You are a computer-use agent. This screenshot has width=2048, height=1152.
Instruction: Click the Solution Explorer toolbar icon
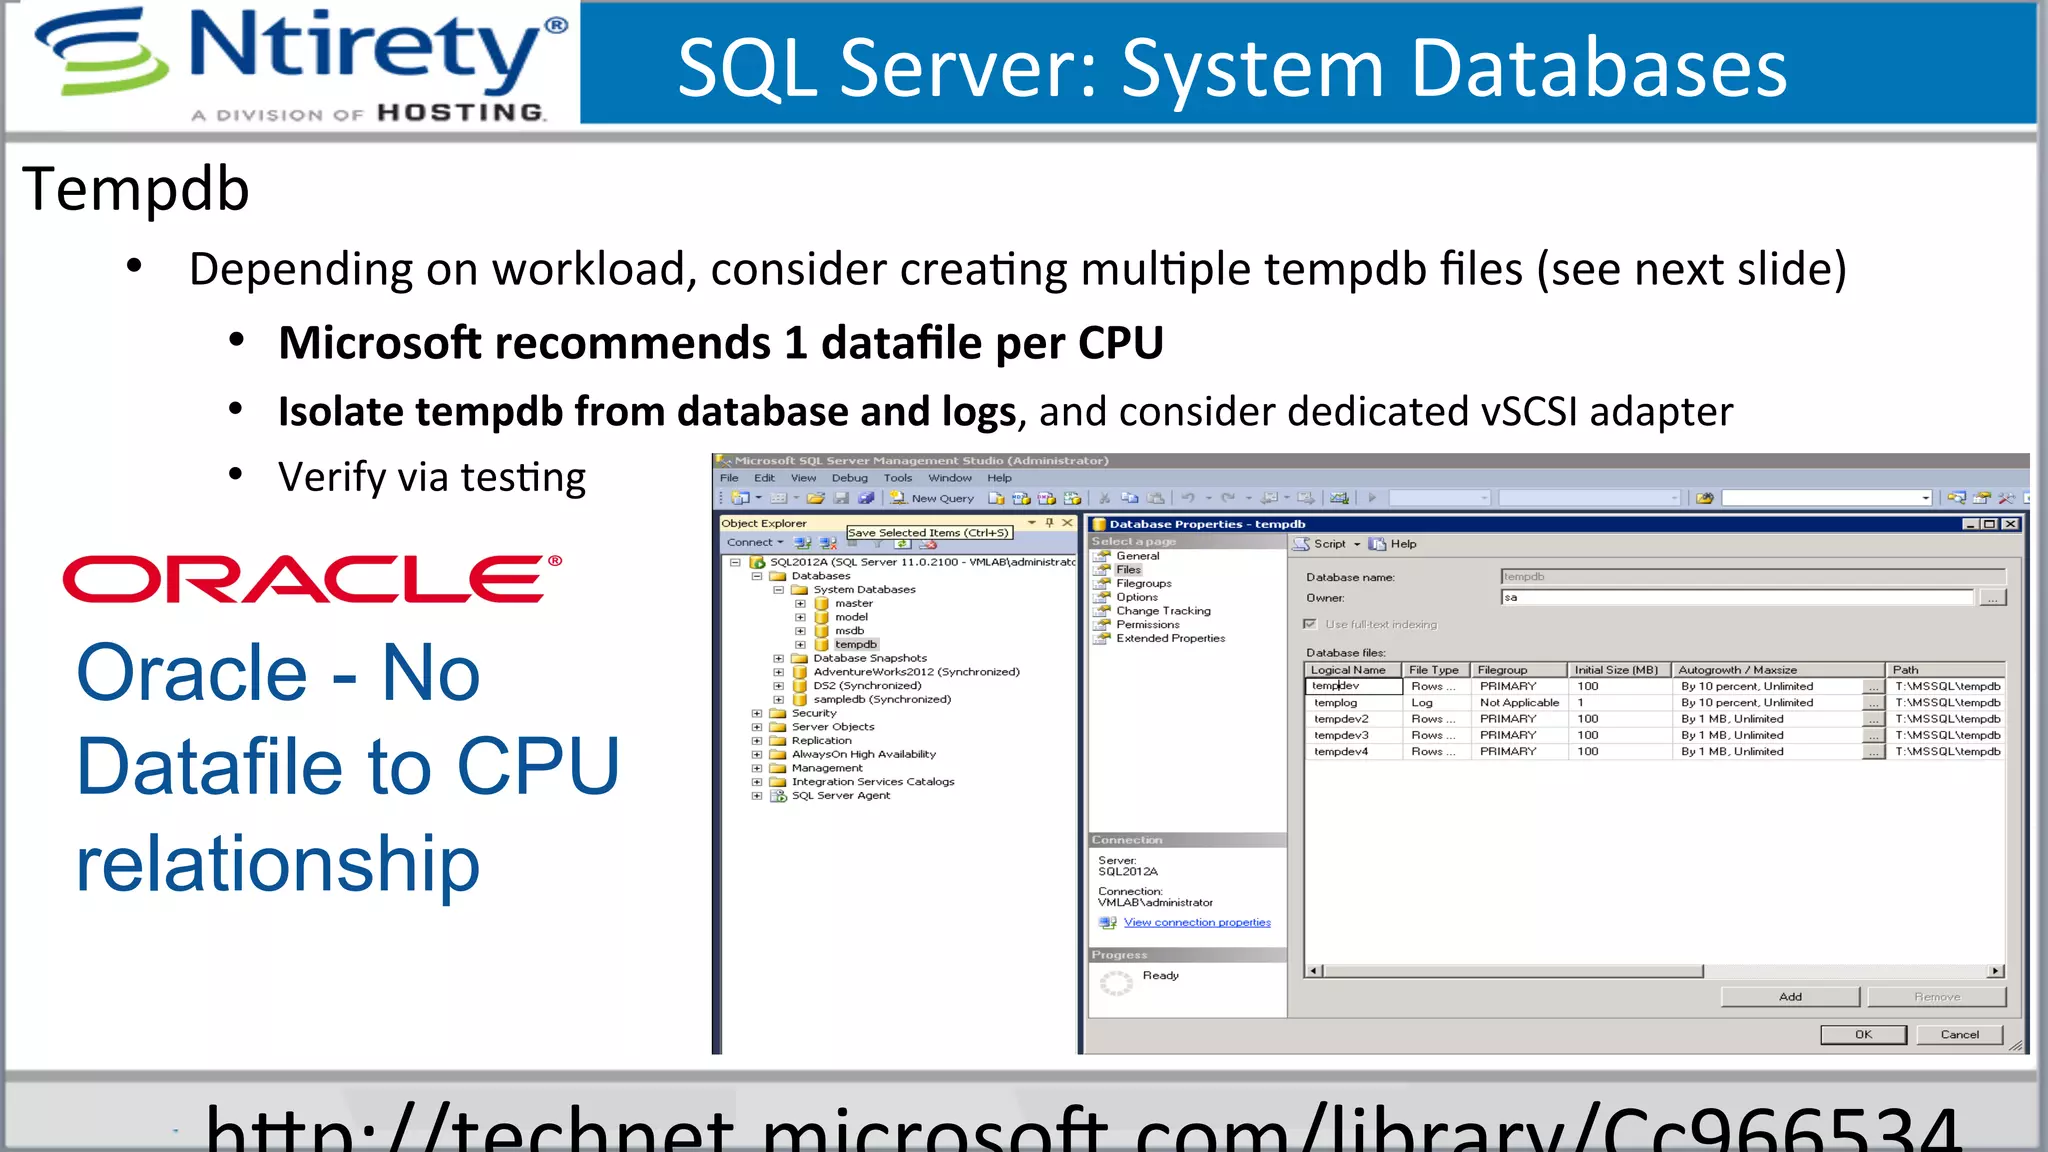click(1956, 498)
